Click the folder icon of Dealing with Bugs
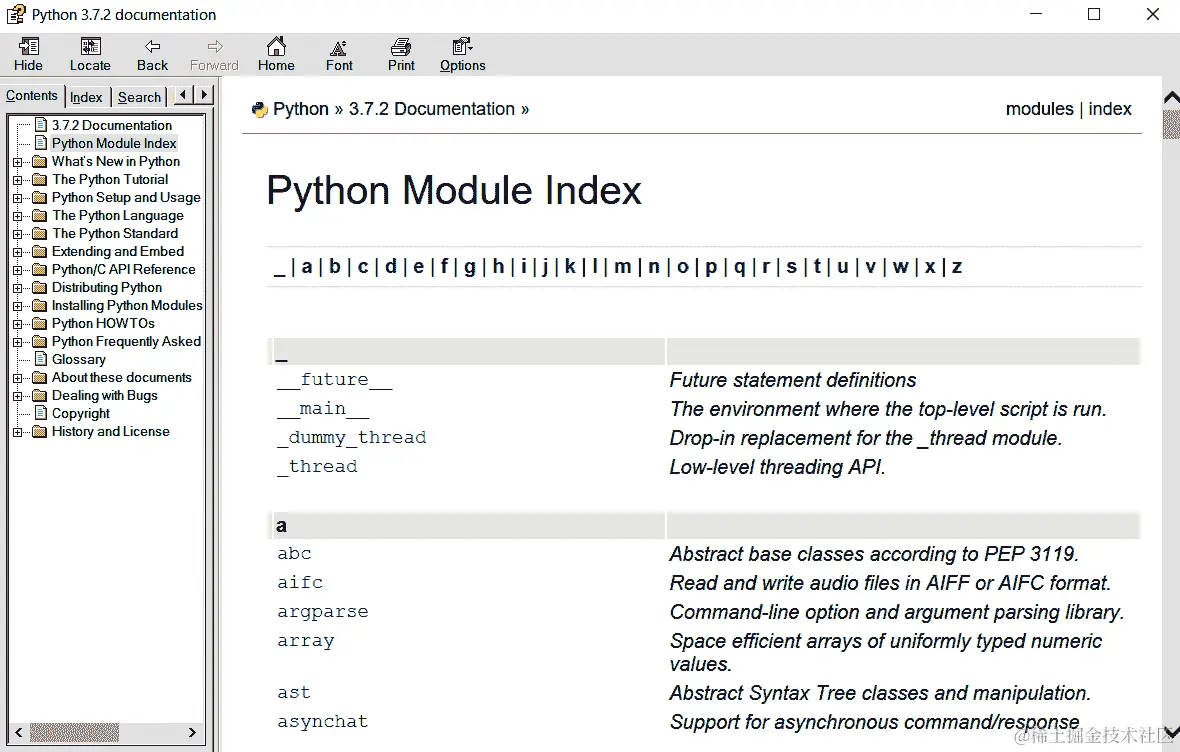This screenshot has width=1180, height=752. [x=40, y=396]
